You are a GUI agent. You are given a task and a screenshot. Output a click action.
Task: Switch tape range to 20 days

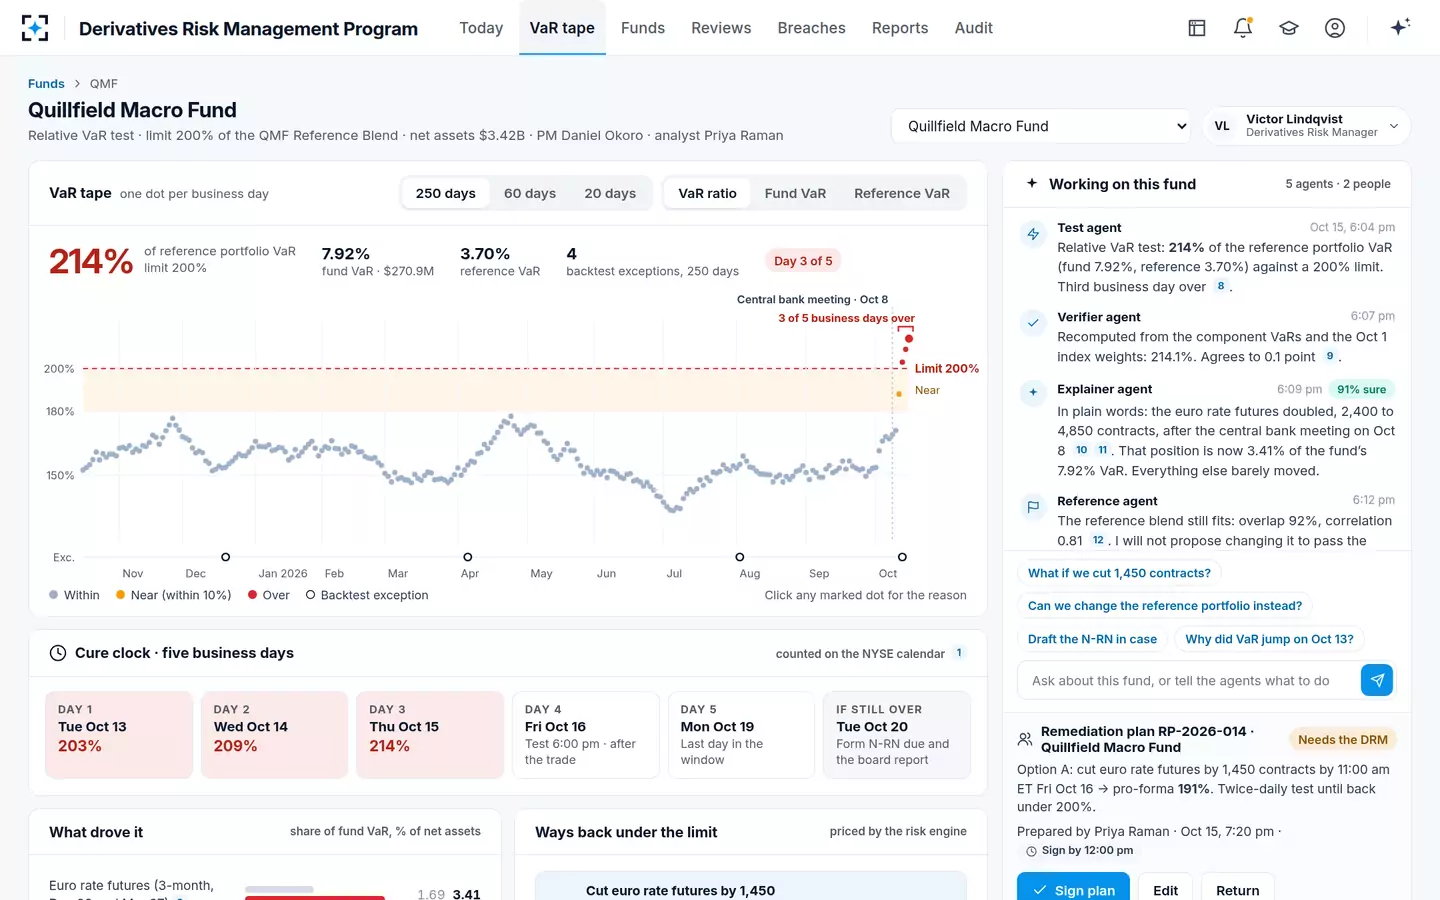pyautogui.click(x=610, y=193)
